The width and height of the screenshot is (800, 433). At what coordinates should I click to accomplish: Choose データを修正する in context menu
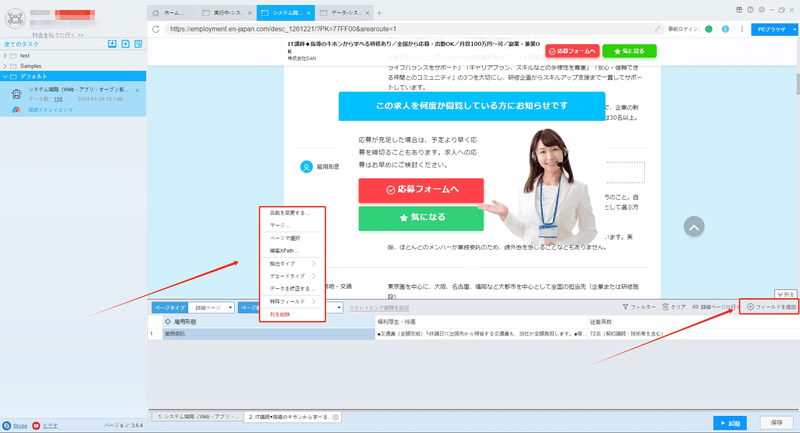[x=292, y=289]
